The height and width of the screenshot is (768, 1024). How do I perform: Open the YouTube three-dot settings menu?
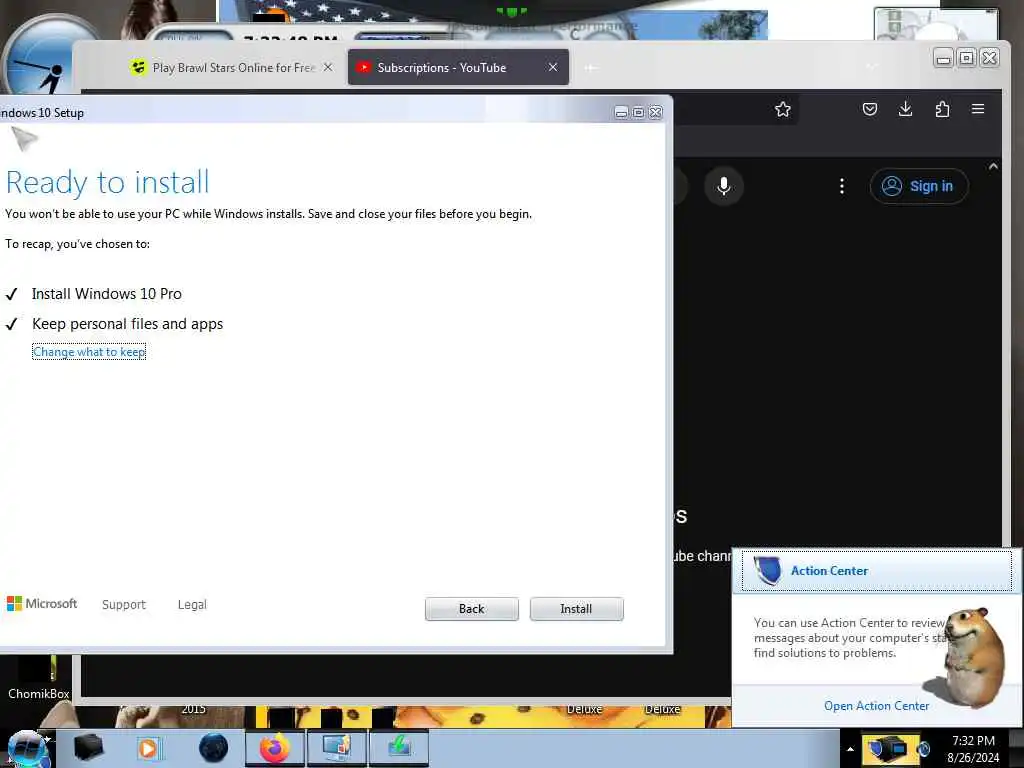[841, 186]
